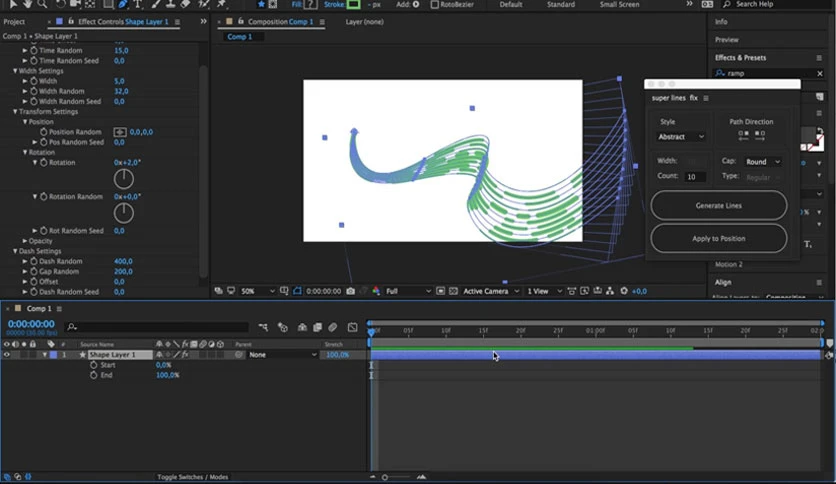Image resolution: width=836 pixels, height=484 pixels.
Task: Toggle stopwatch for Dash Random
Action: 34,261
